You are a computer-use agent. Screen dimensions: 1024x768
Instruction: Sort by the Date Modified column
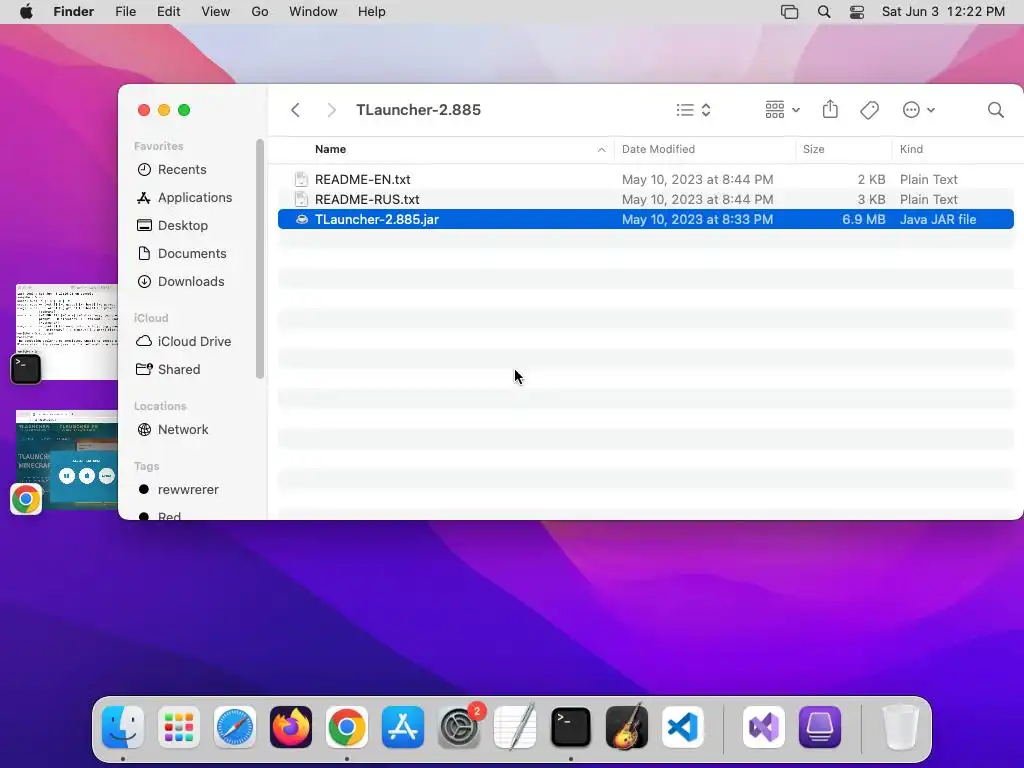tap(658, 149)
